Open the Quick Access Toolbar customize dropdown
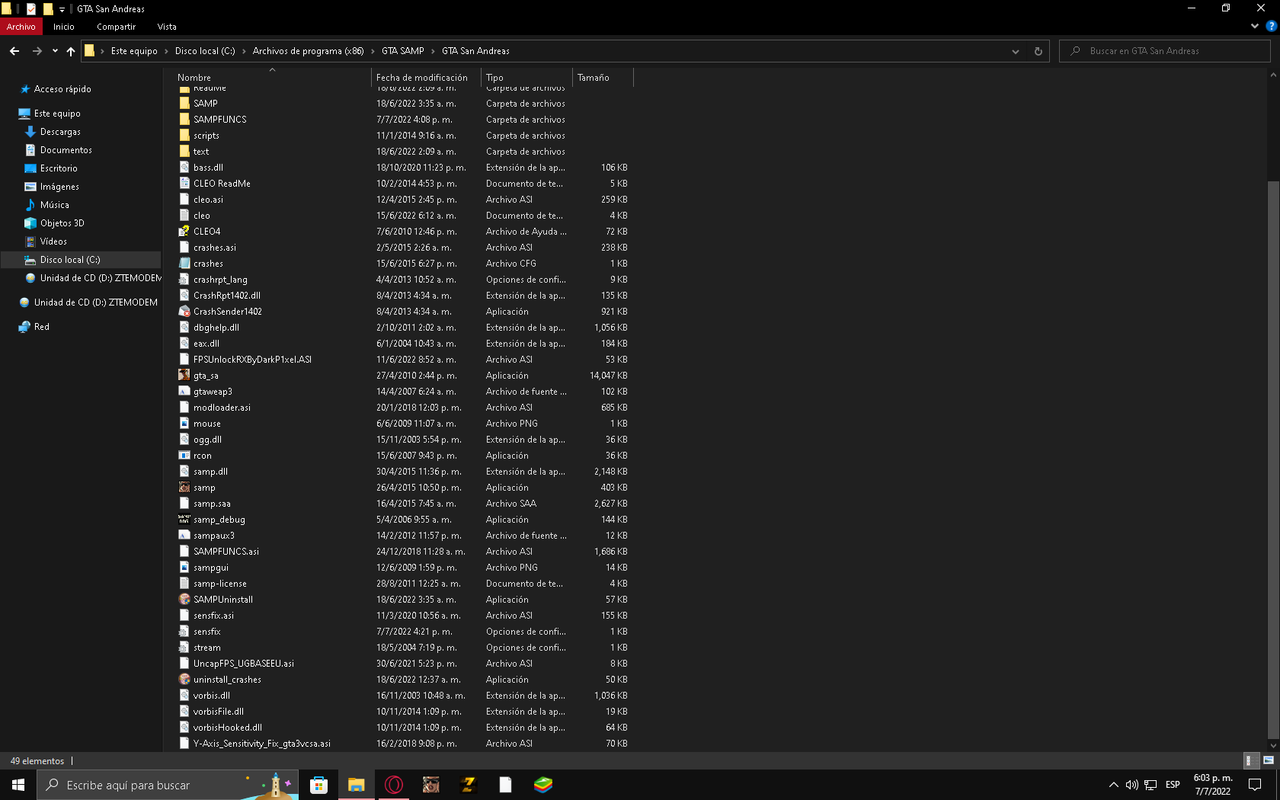The height and width of the screenshot is (800, 1280). pos(62,9)
